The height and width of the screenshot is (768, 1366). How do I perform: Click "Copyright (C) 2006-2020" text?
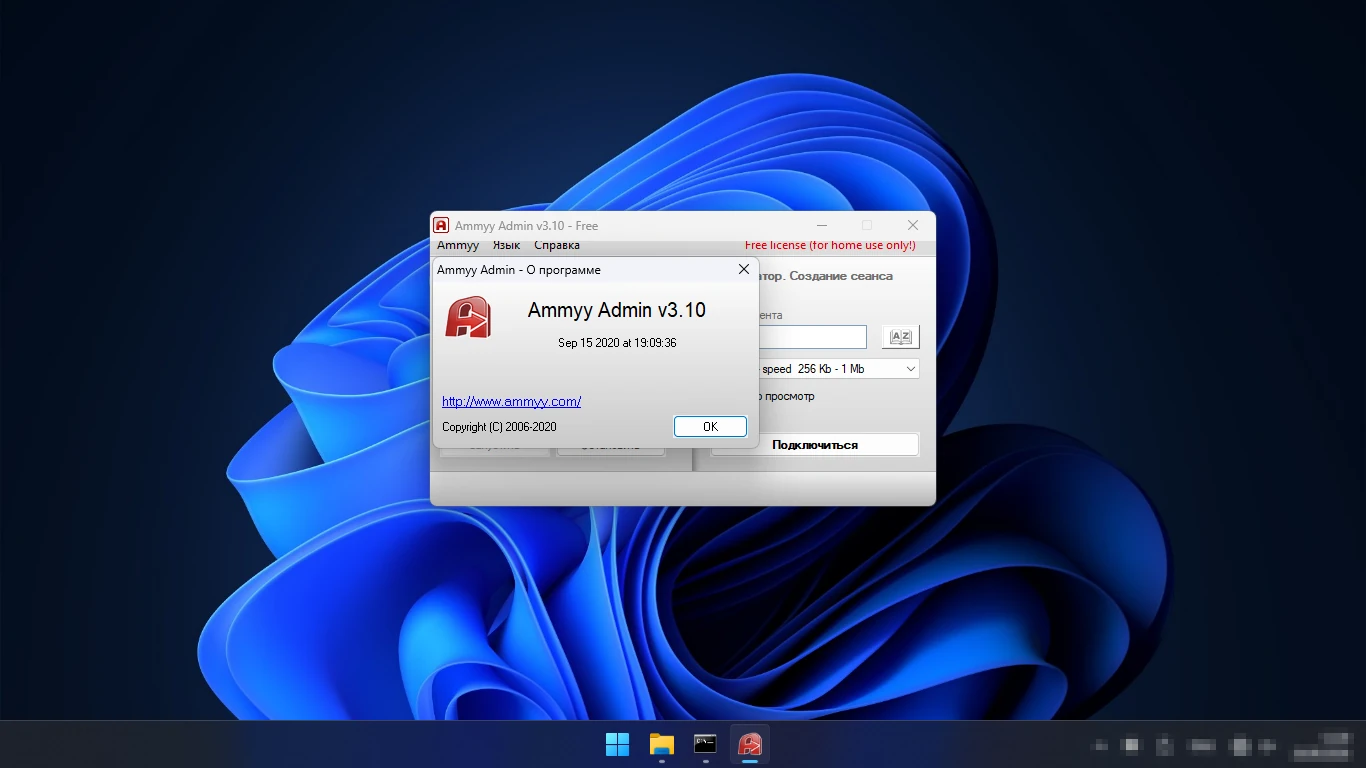pyautogui.click(x=499, y=427)
